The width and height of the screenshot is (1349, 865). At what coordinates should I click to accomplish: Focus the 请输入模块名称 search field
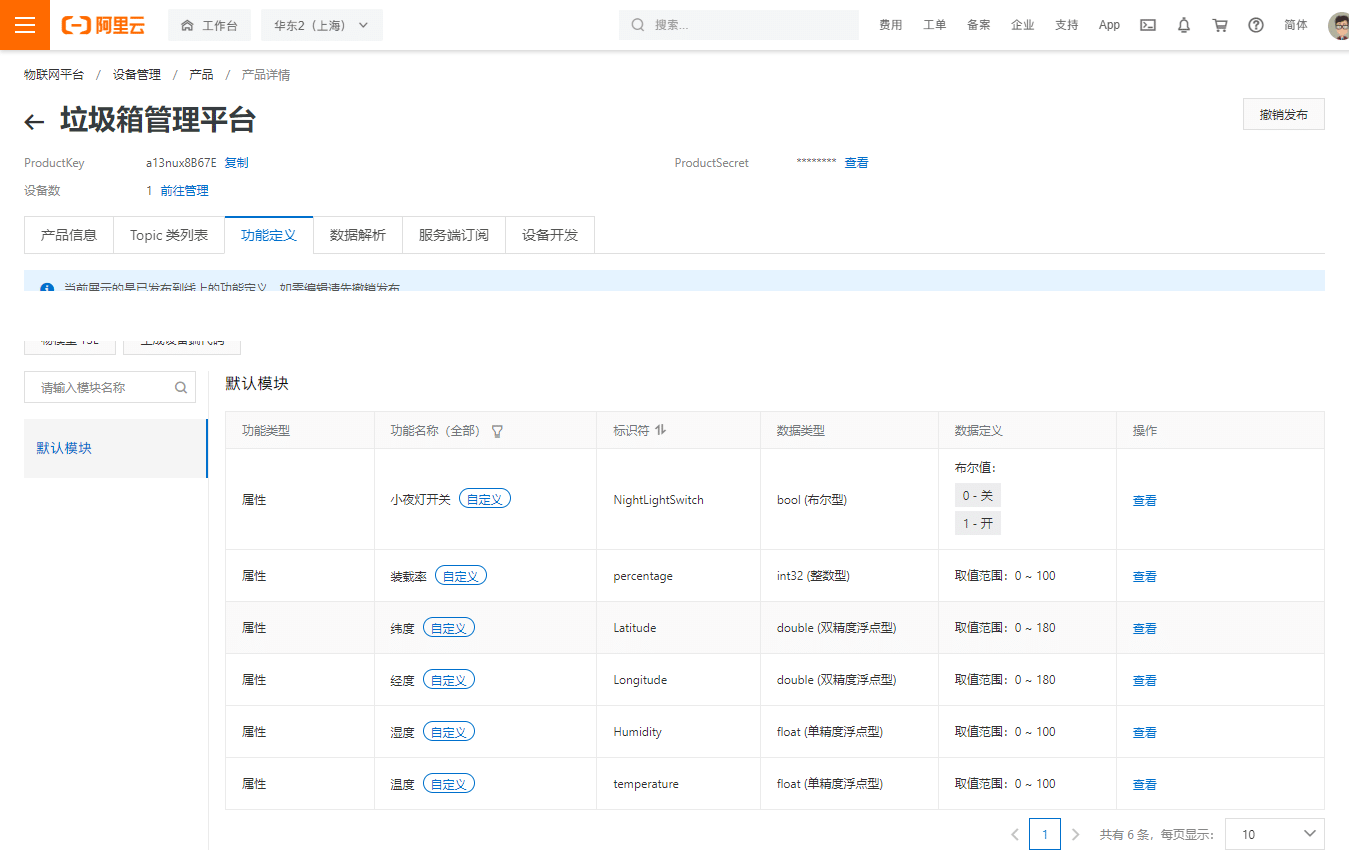pyautogui.click(x=102, y=388)
